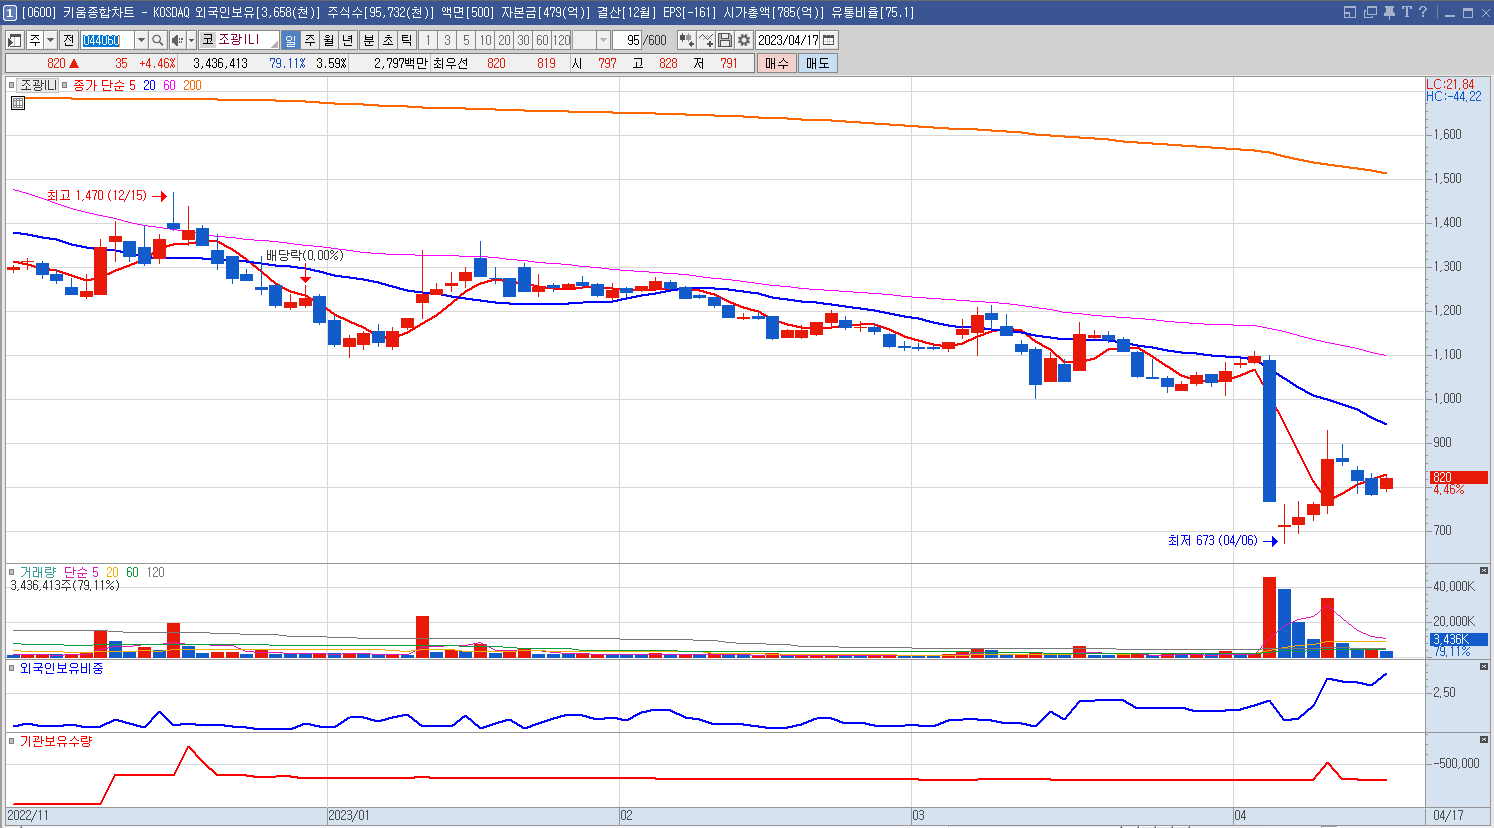Viewport: 1494px width, 828px height.
Task: Click the T font size icon in the title bar
Action: [1407, 12]
